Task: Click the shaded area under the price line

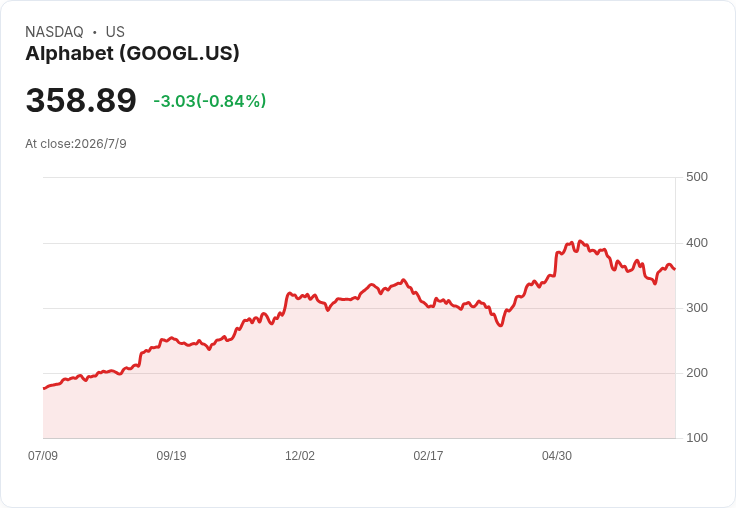Action: click(359, 376)
